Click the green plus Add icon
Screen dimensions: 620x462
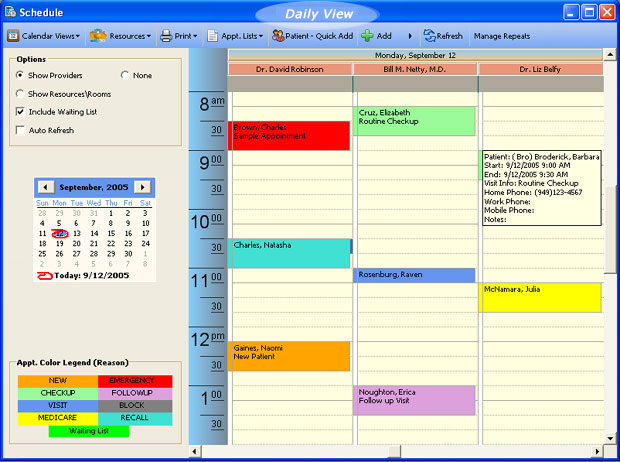pos(368,36)
